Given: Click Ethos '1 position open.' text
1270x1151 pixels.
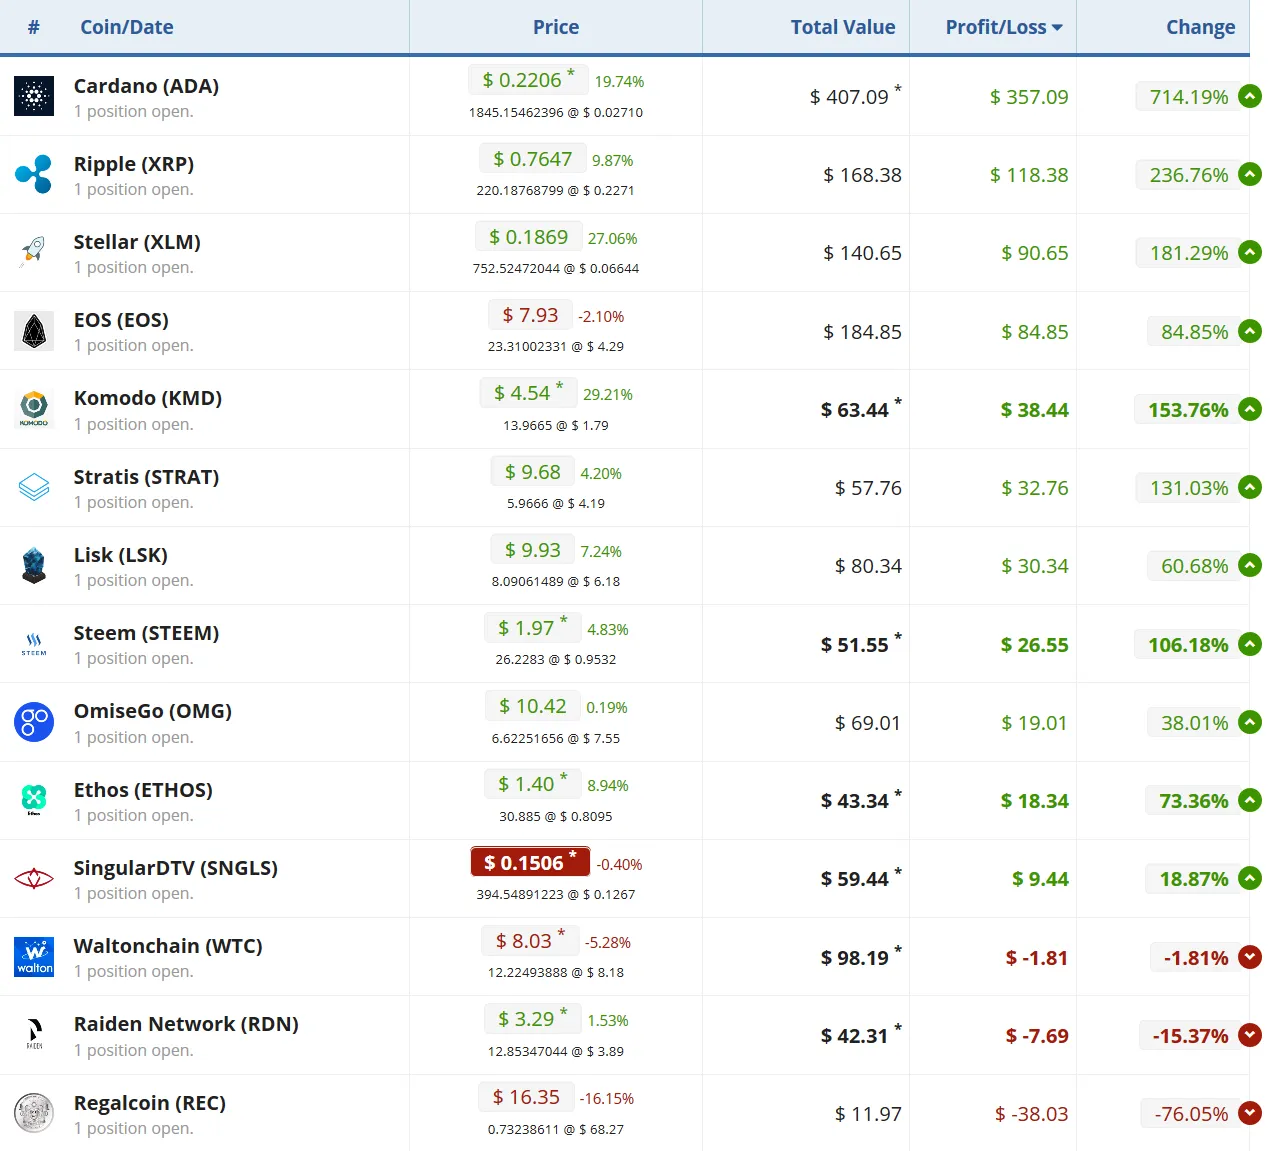Looking at the screenshot, I should (134, 815).
